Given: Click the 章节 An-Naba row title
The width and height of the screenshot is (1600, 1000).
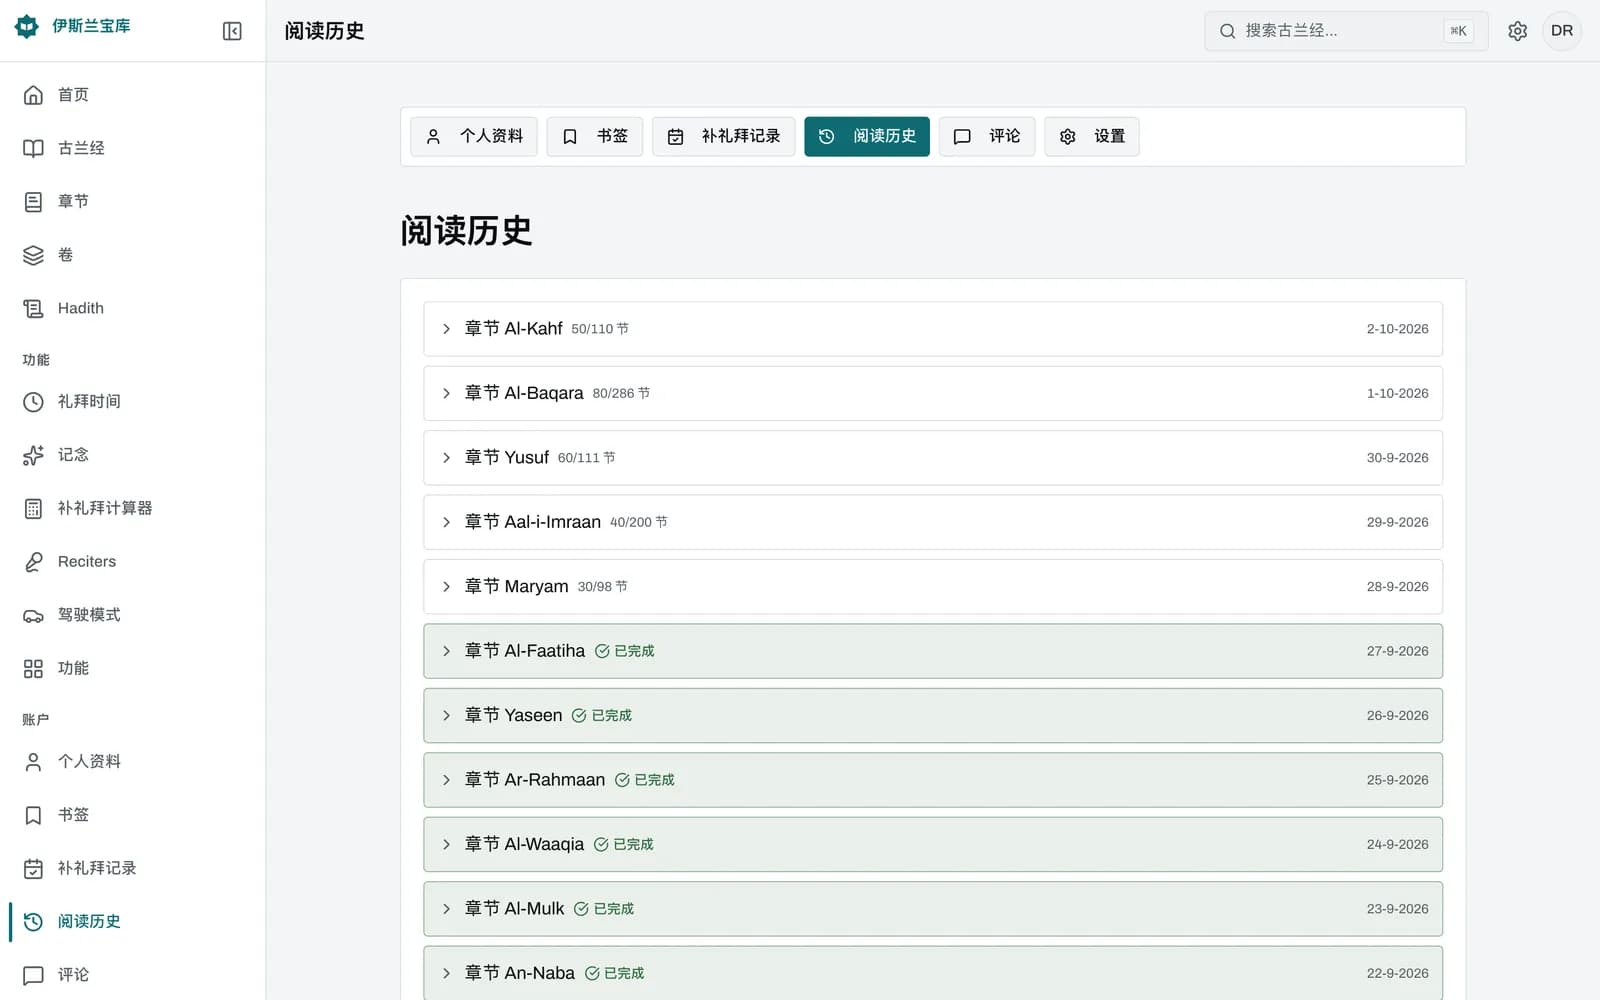Looking at the screenshot, I should pos(520,973).
